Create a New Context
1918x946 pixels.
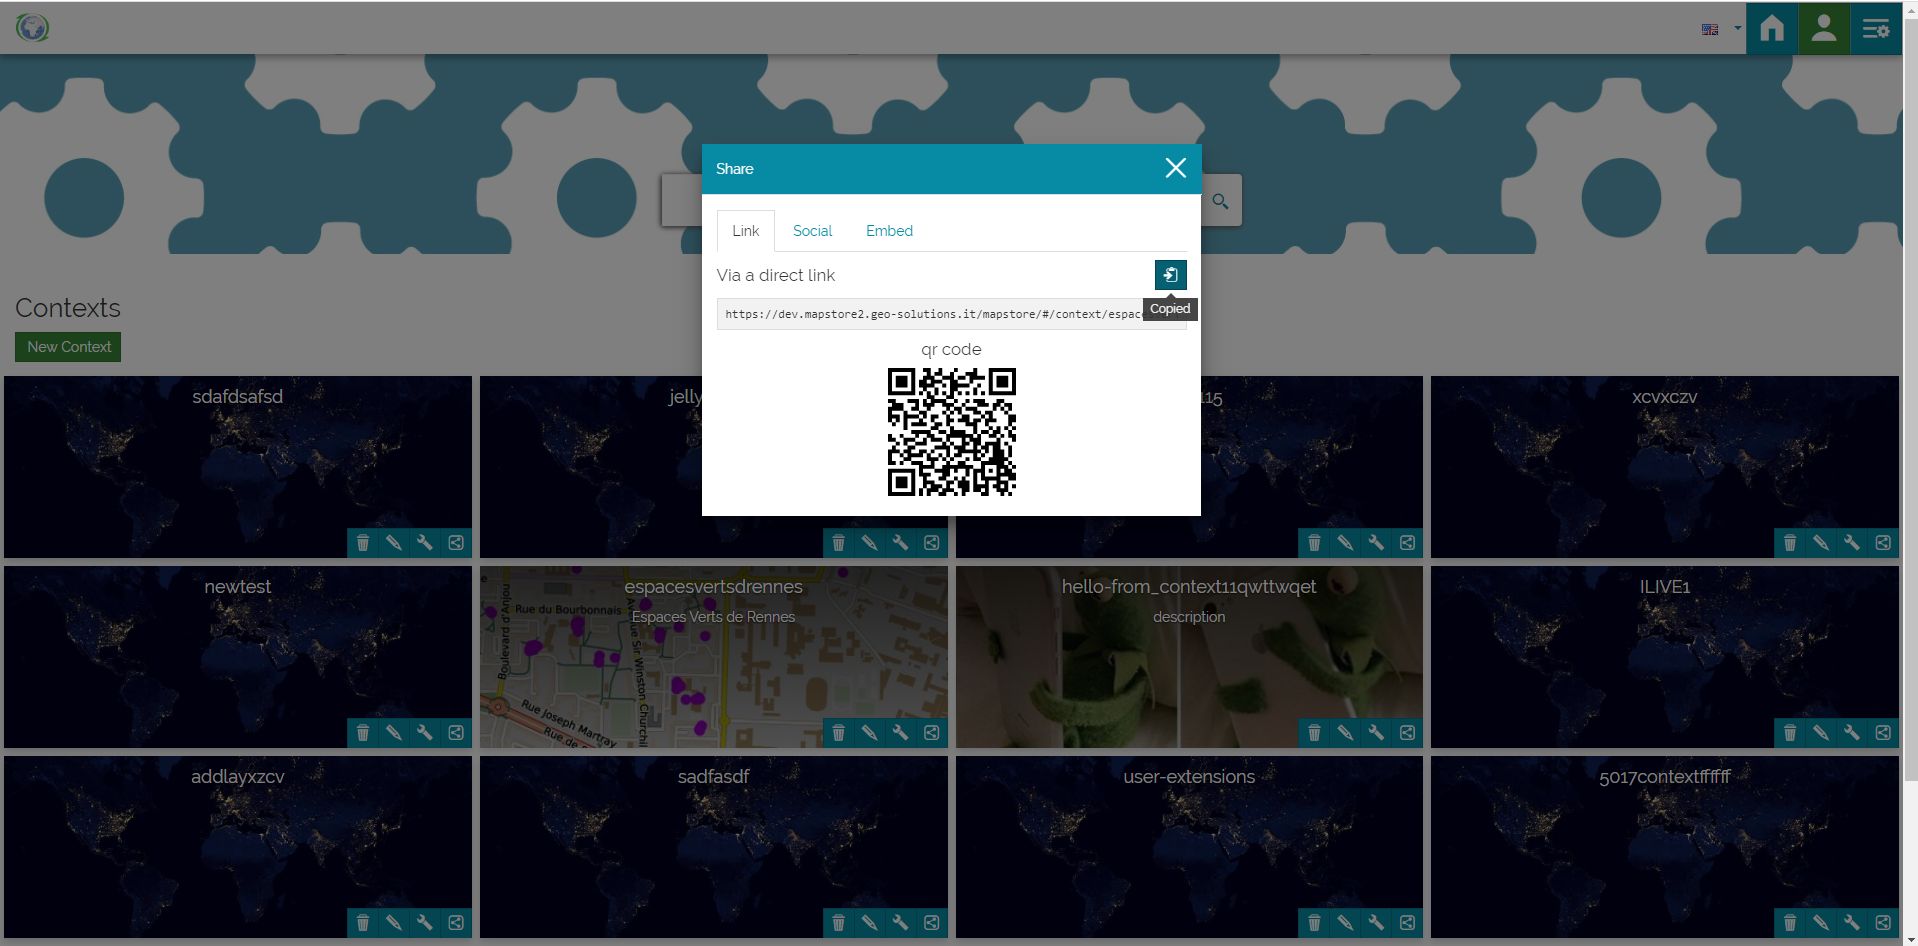pos(68,347)
